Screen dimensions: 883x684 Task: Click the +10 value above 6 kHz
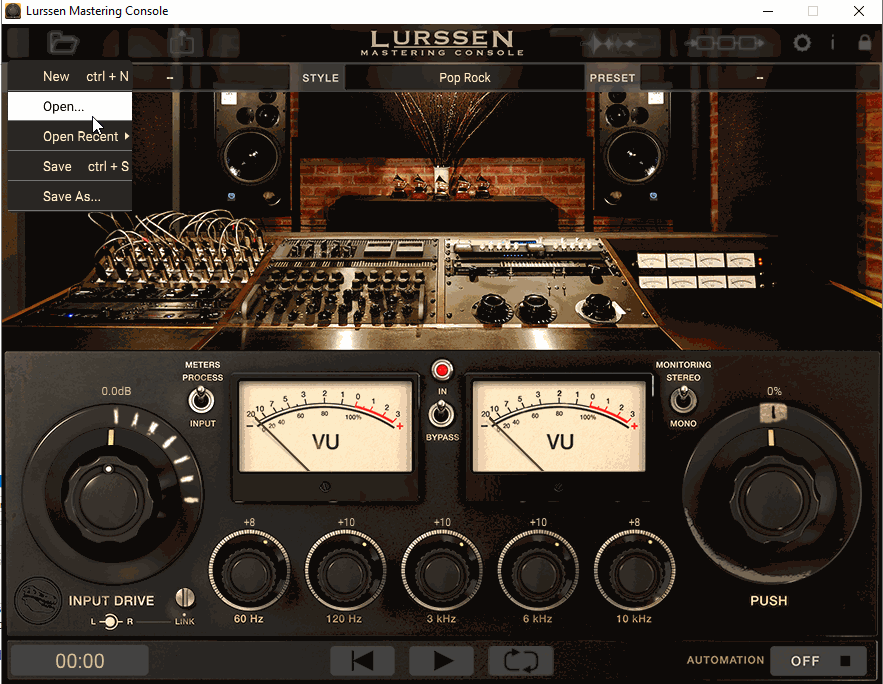(538, 522)
